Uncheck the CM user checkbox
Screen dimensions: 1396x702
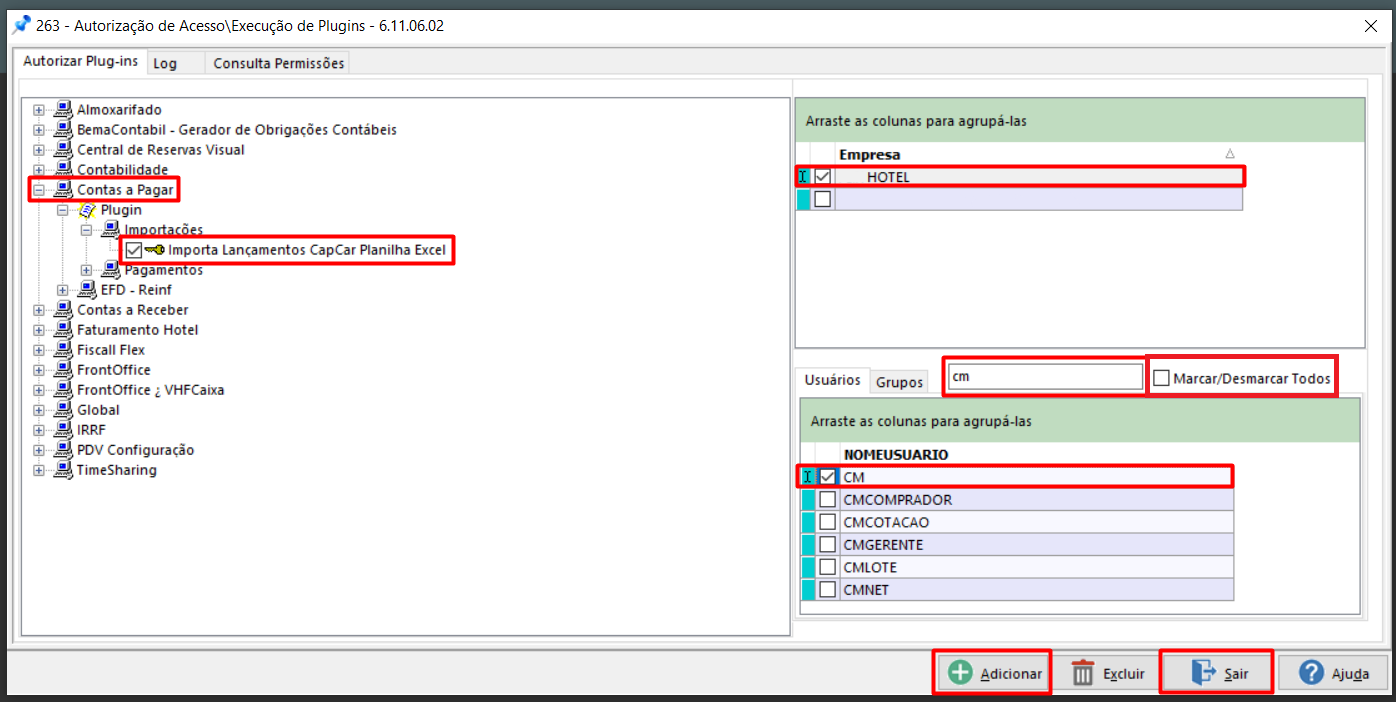(x=827, y=477)
